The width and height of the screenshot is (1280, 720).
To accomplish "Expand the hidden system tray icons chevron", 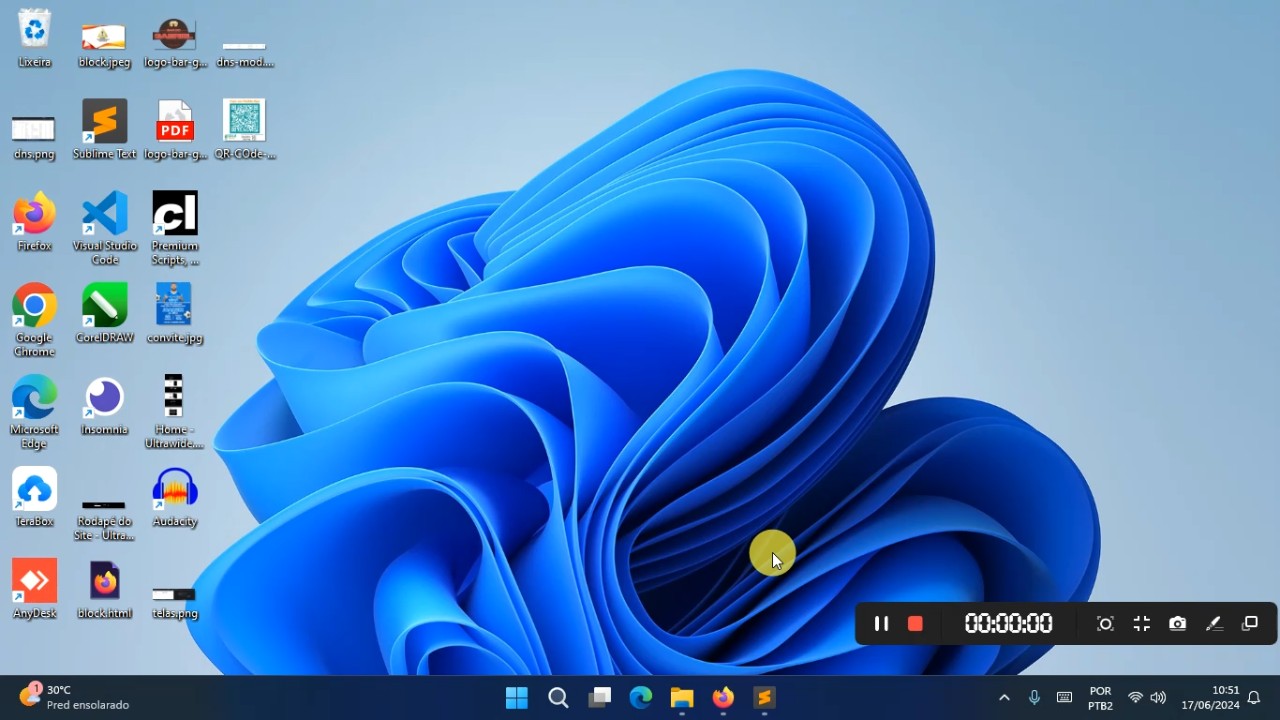I will [x=1004, y=698].
